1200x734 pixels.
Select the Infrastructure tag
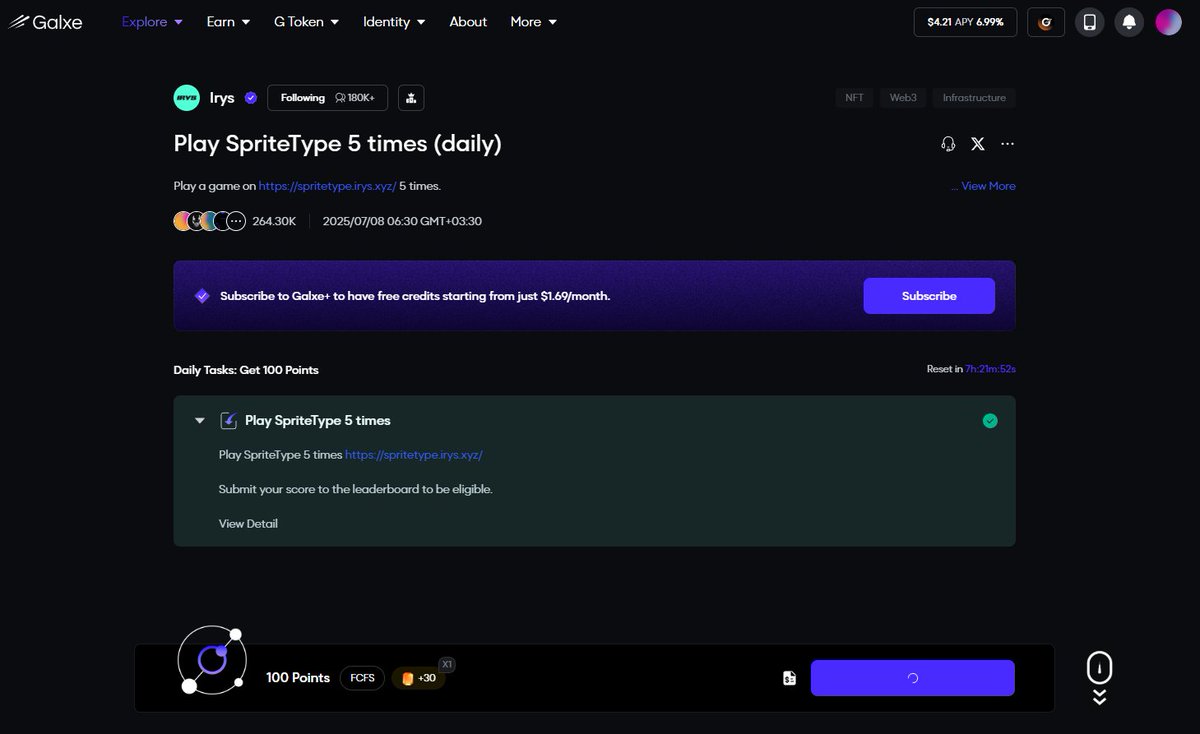click(x=974, y=98)
